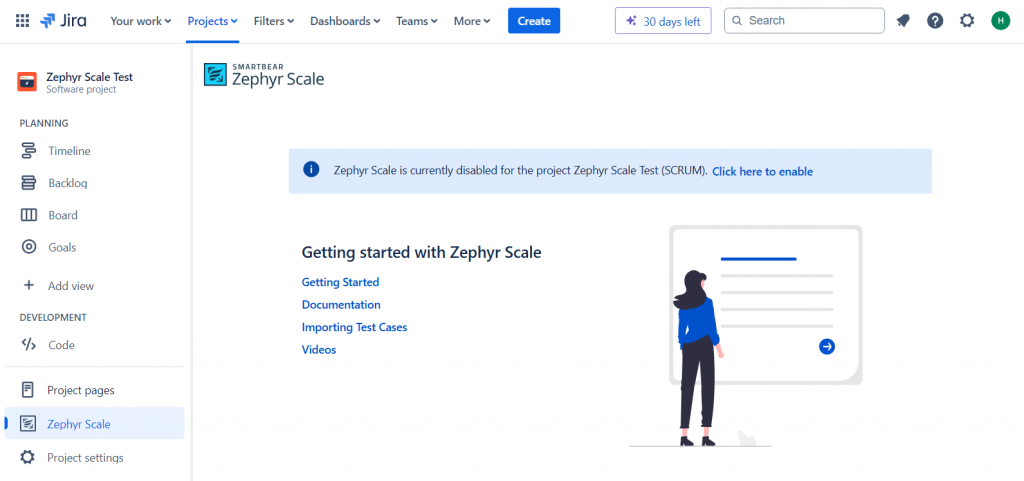Open the settings gear icon

967,21
